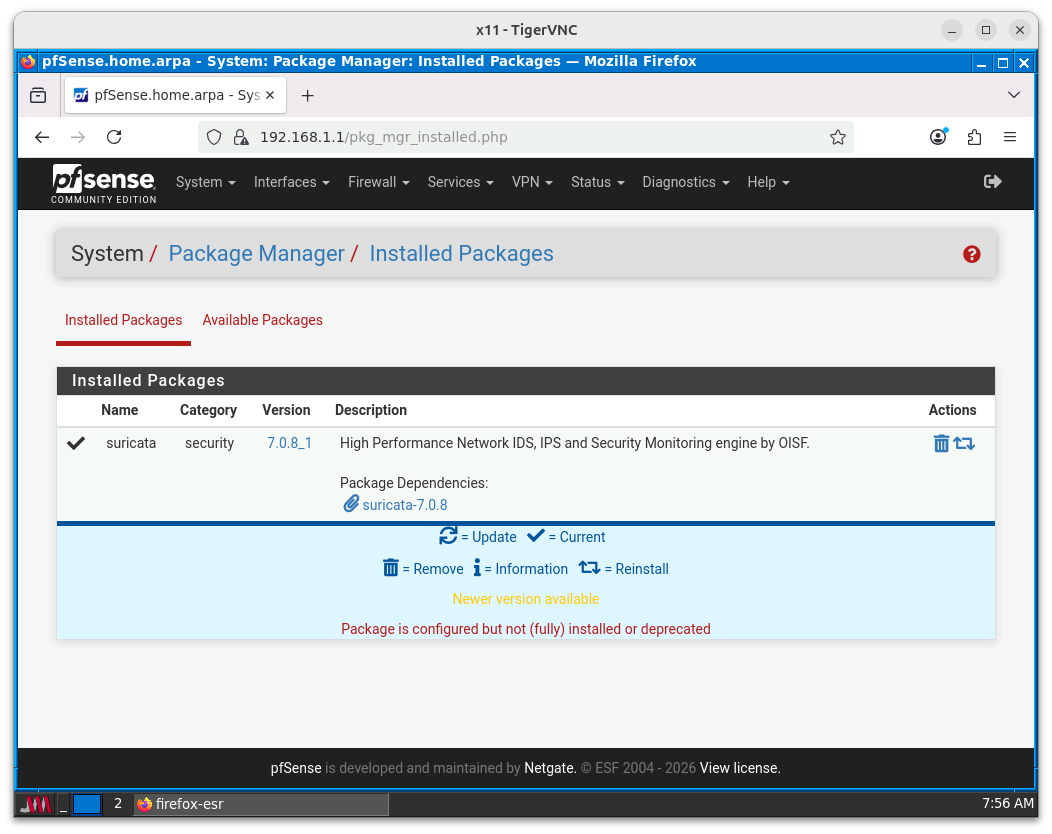The height and width of the screenshot is (834, 1052).
Task: Click the taskbar clock showing 7:56 AM
Action: click(x=1007, y=804)
